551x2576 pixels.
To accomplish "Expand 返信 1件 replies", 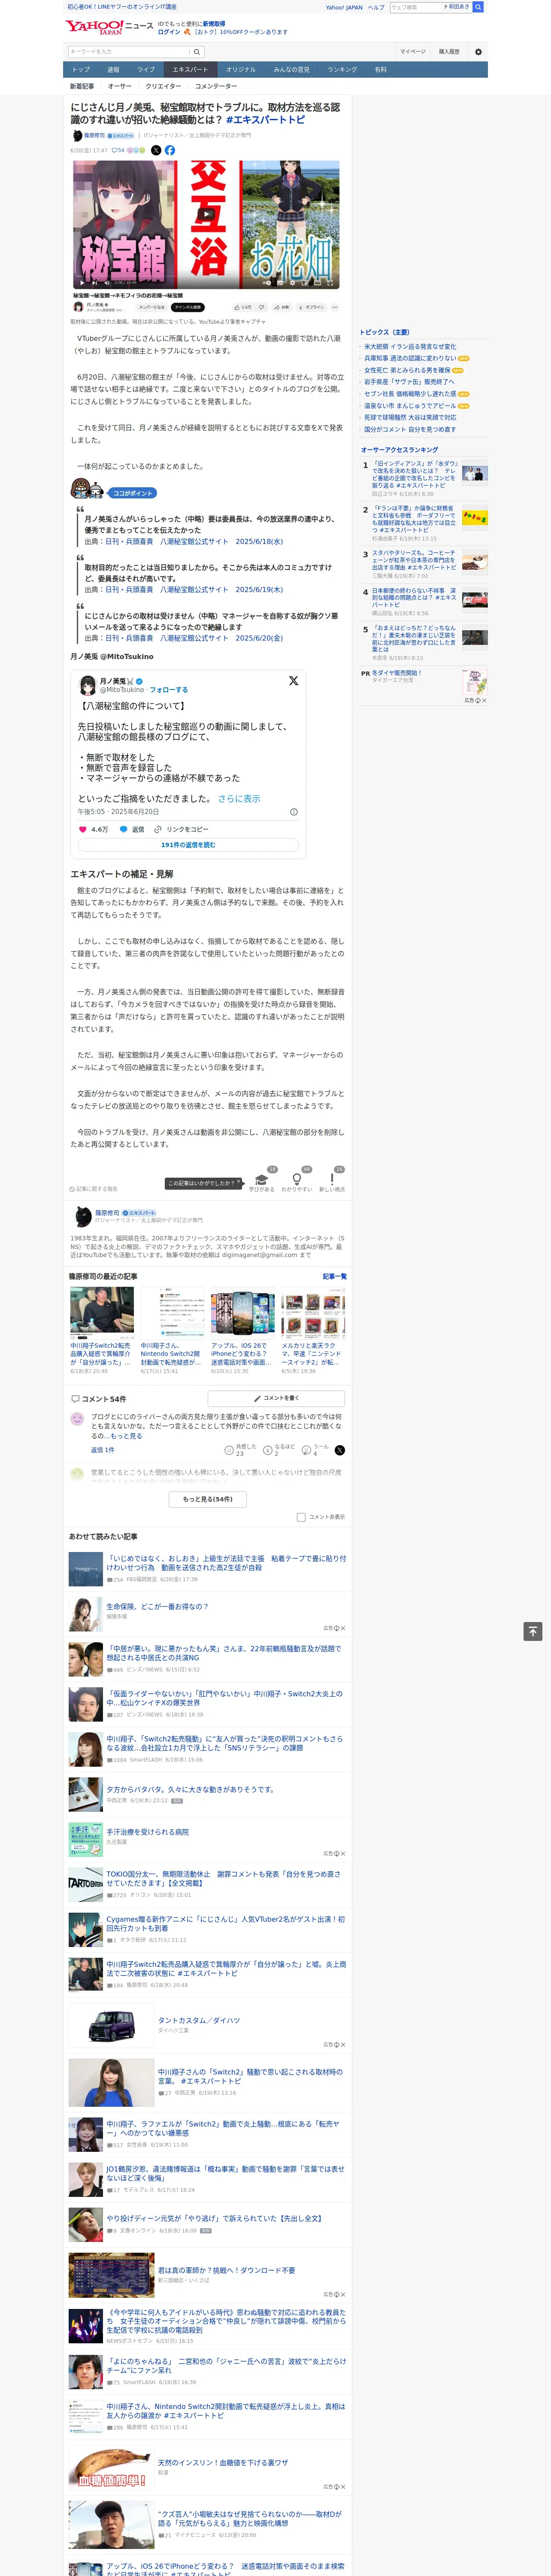I will [x=103, y=1450].
